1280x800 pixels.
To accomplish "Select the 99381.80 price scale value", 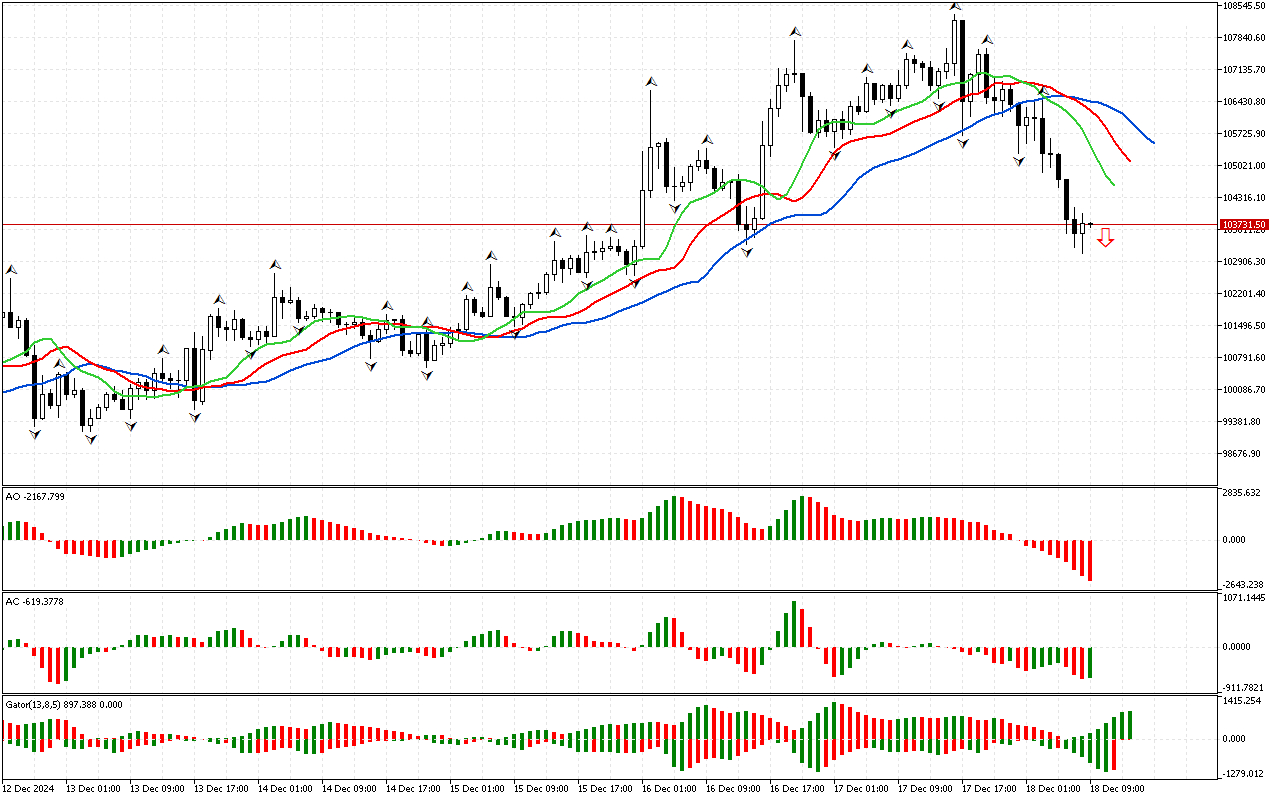I will pos(1243,422).
